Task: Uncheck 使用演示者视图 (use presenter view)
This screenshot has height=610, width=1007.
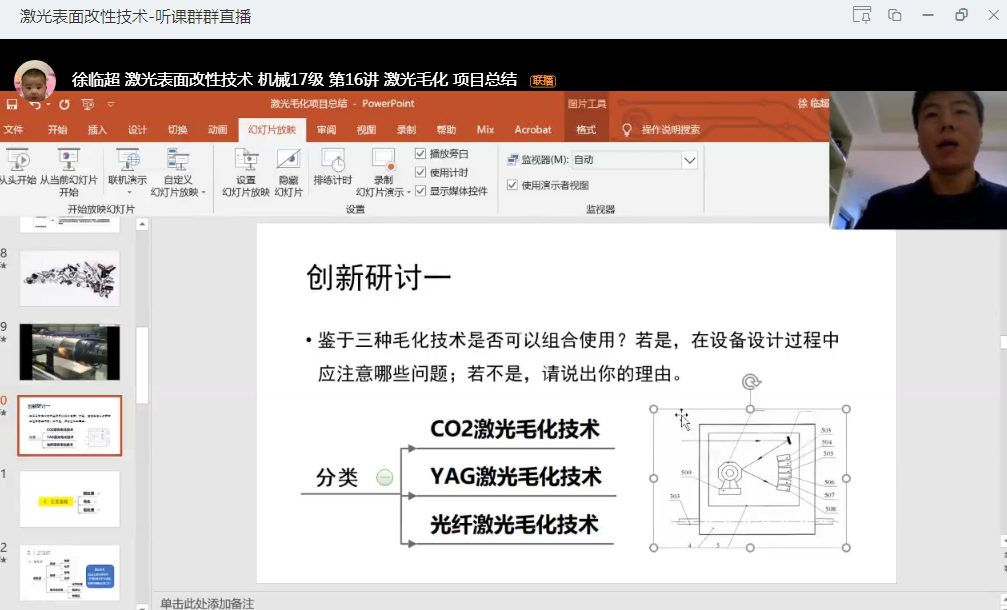Action: coord(513,185)
